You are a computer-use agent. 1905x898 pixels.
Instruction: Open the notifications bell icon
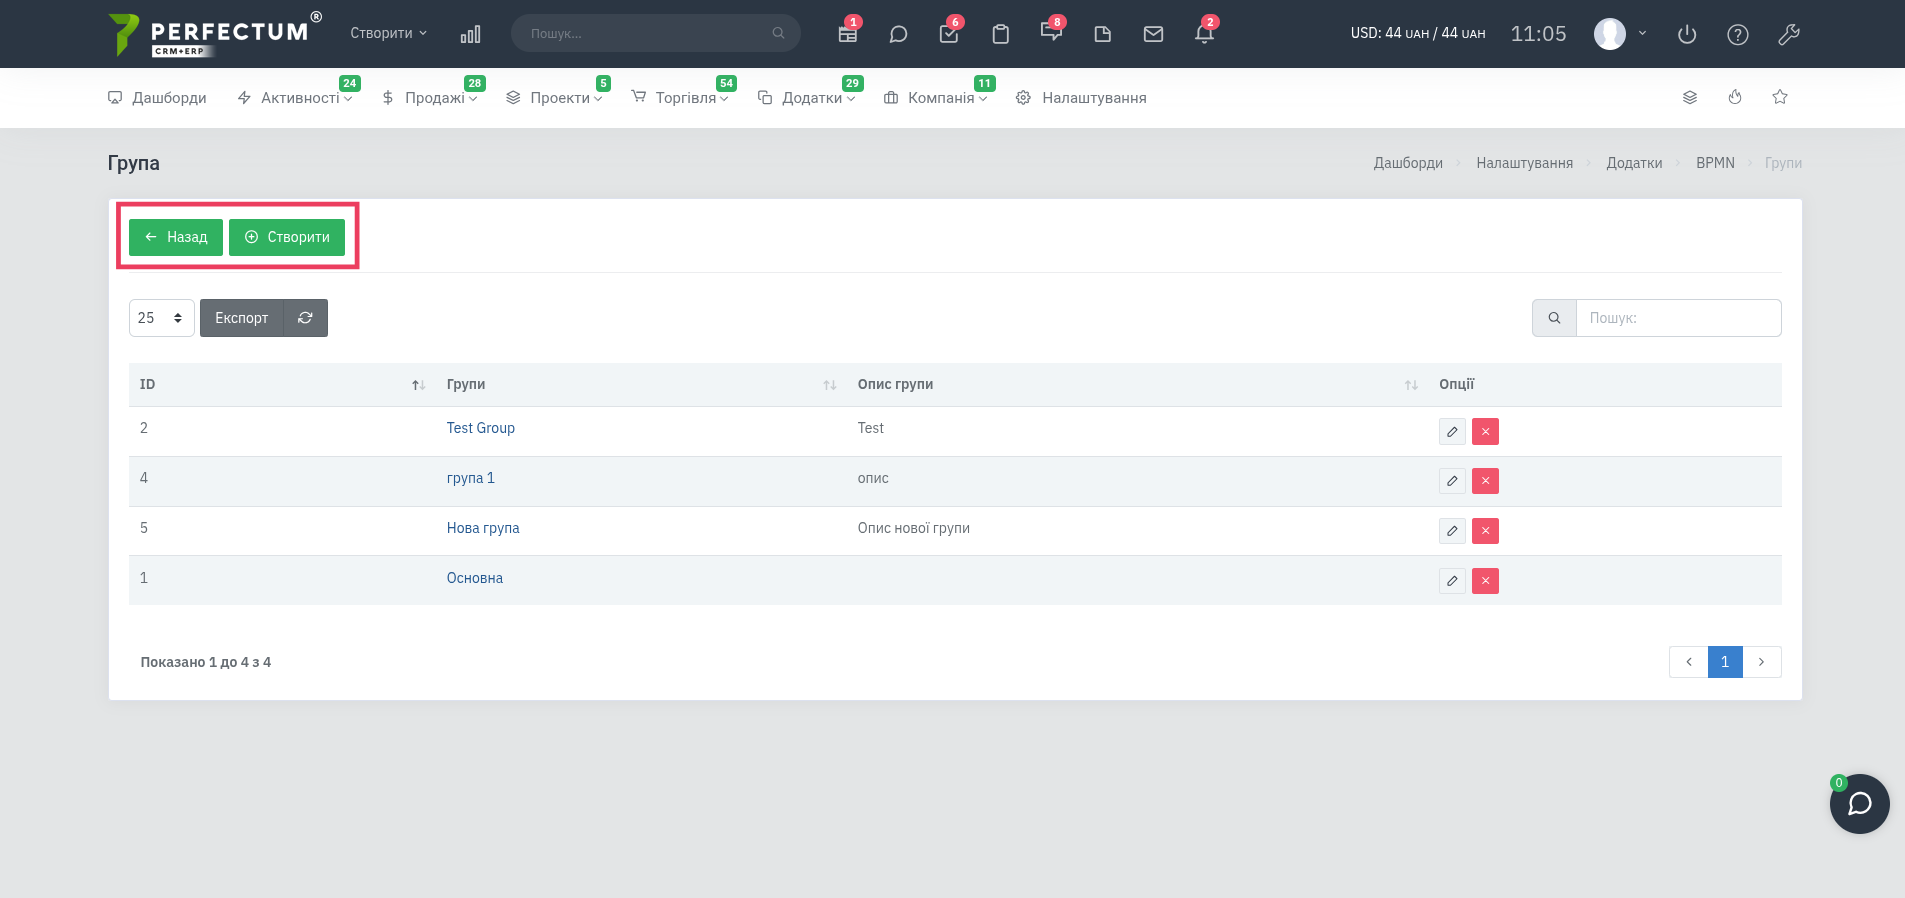coord(1204,34)
